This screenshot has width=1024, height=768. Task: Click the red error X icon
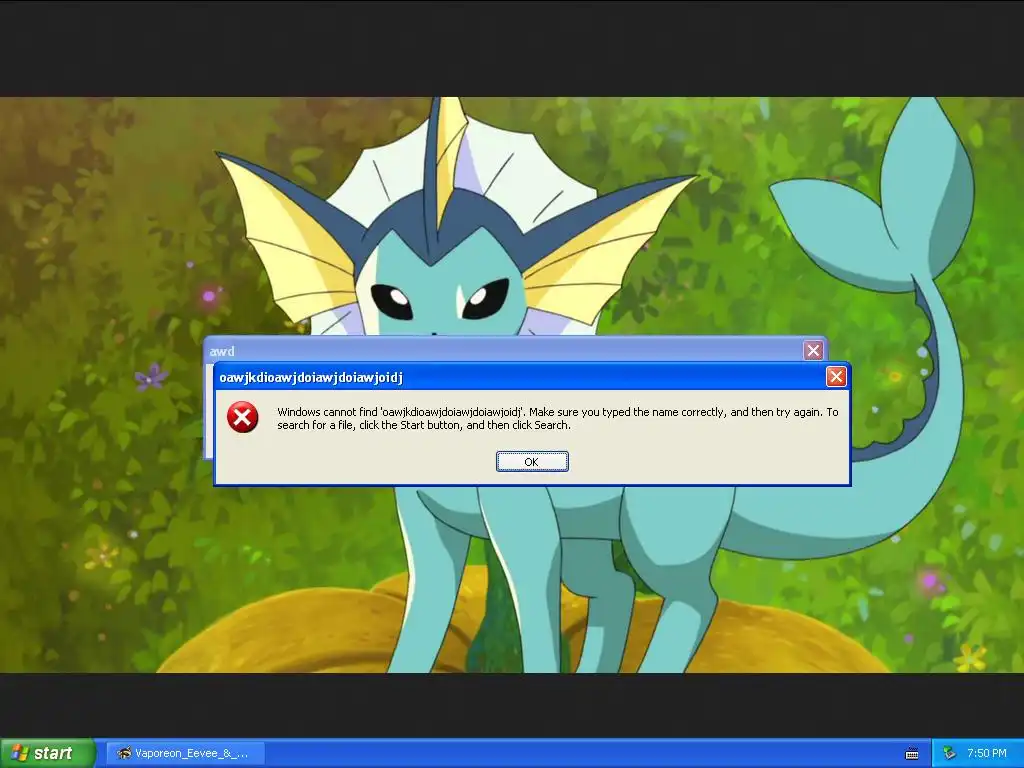click(242, 417)
